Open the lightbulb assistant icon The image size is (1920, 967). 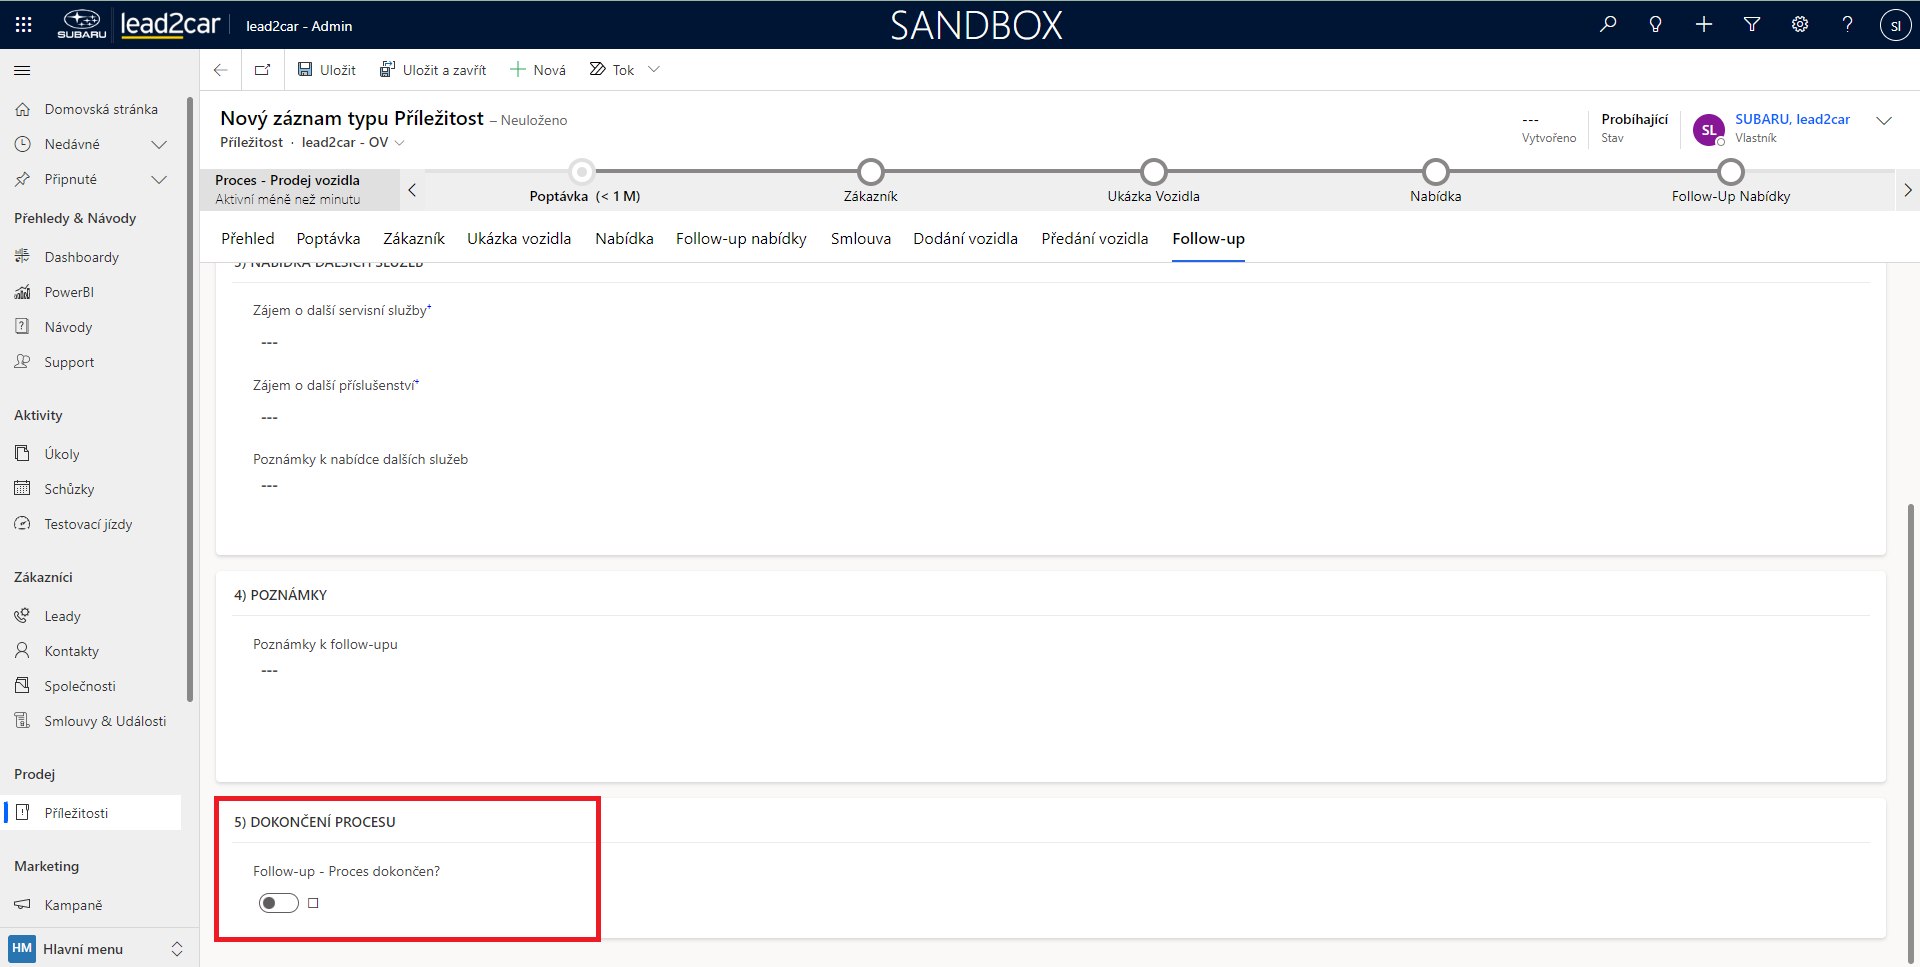1655,24
